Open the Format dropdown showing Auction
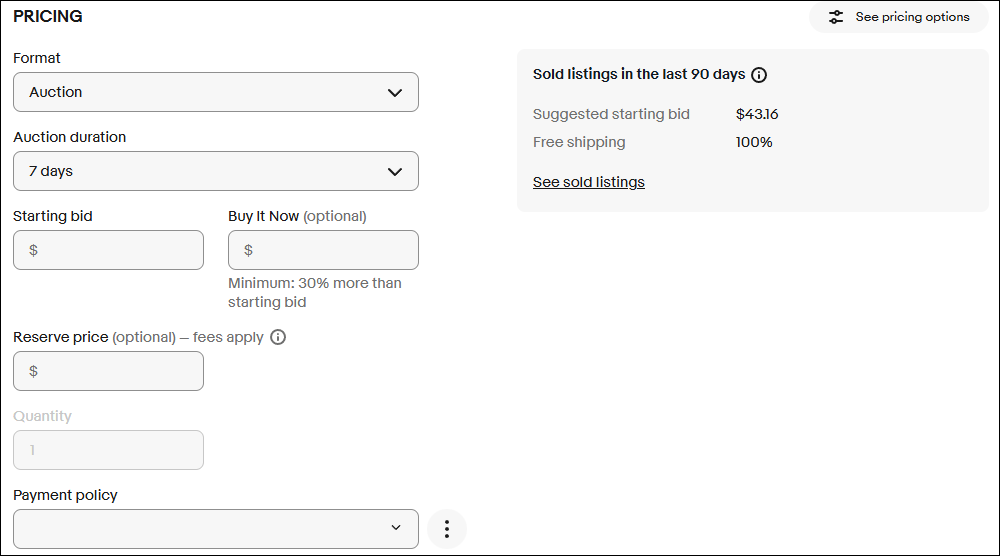Screen dimensions: 1000x556 click(x=215, y=92)
